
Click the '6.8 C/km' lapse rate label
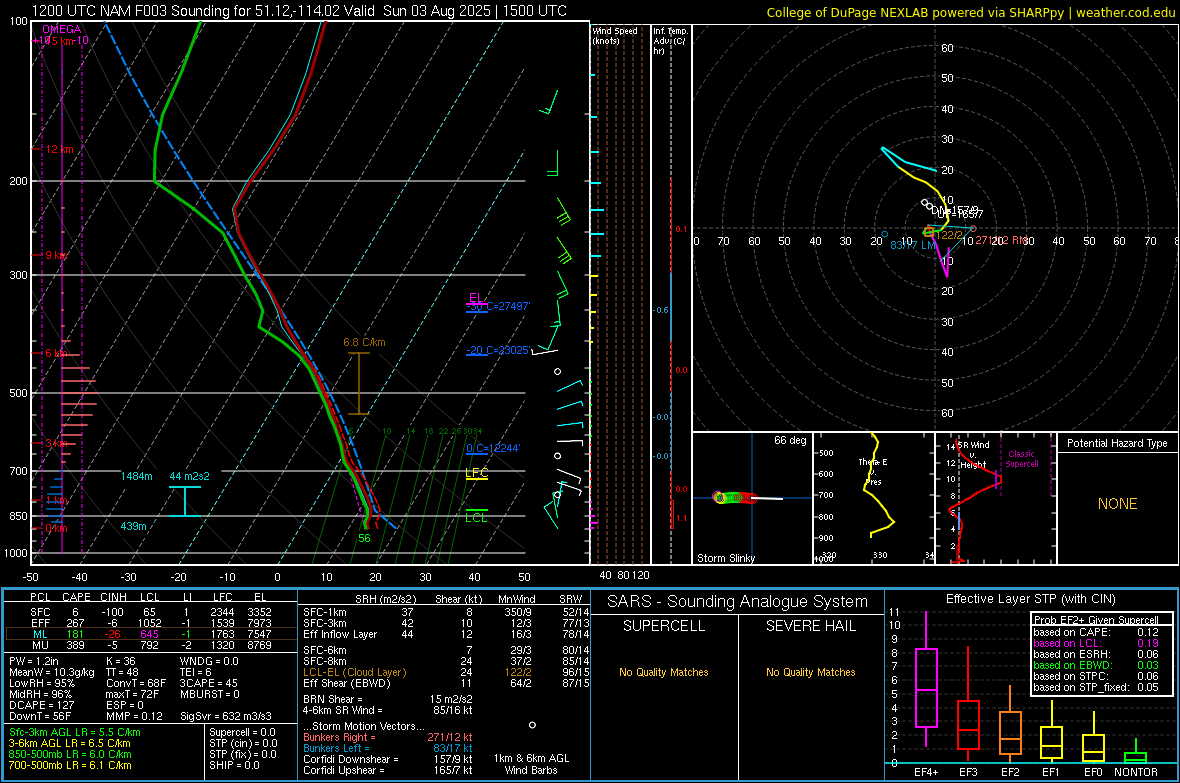coord(364,343)
